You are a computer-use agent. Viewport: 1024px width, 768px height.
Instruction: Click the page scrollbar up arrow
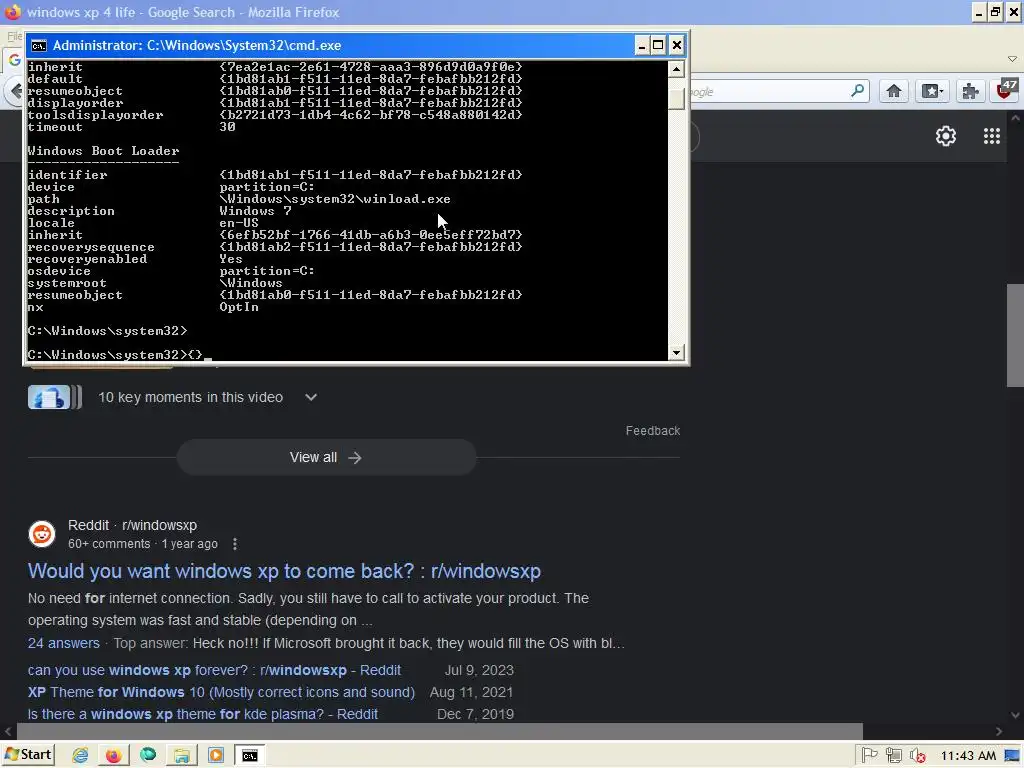(1015, 118)
